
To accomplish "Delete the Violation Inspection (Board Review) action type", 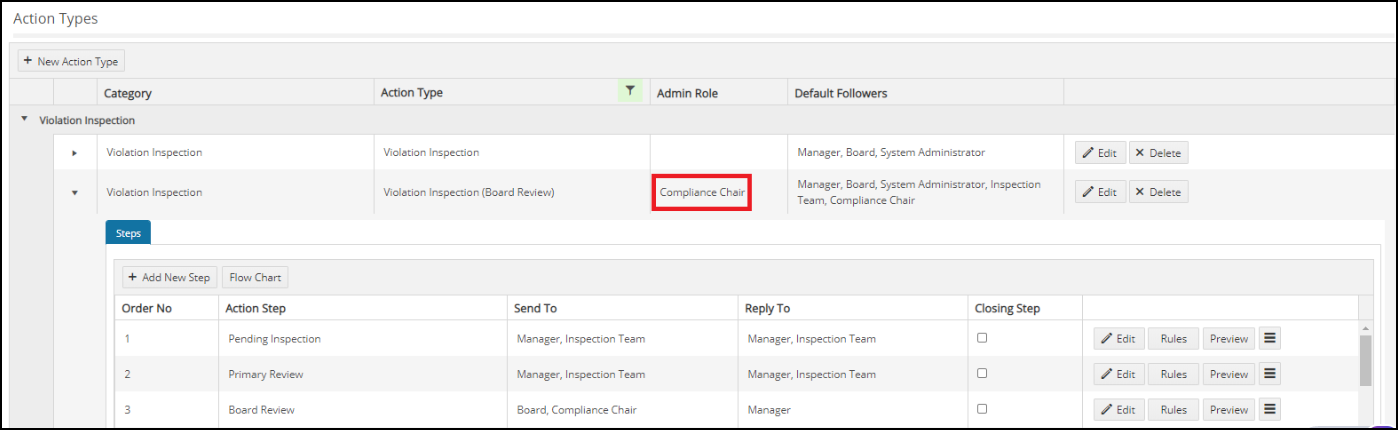I will (x=1158, y=192).
